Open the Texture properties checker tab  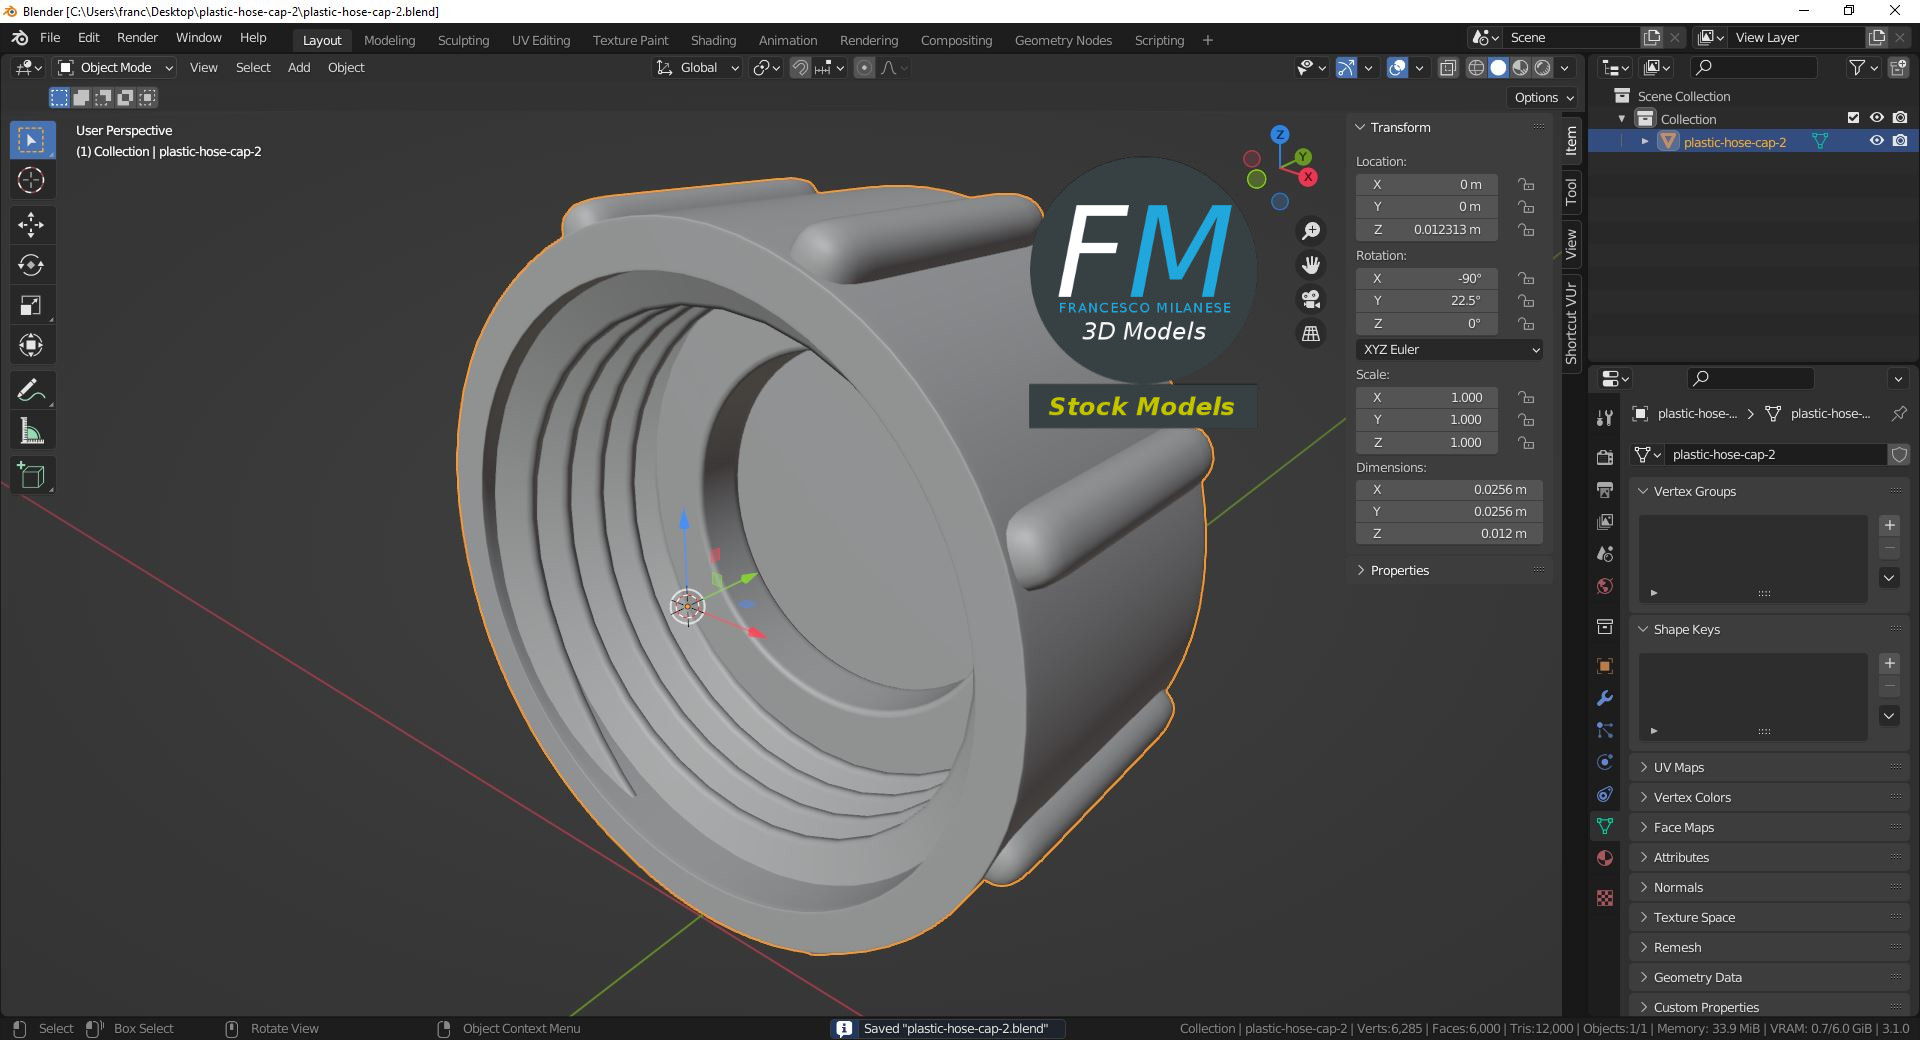(1605, 898)
